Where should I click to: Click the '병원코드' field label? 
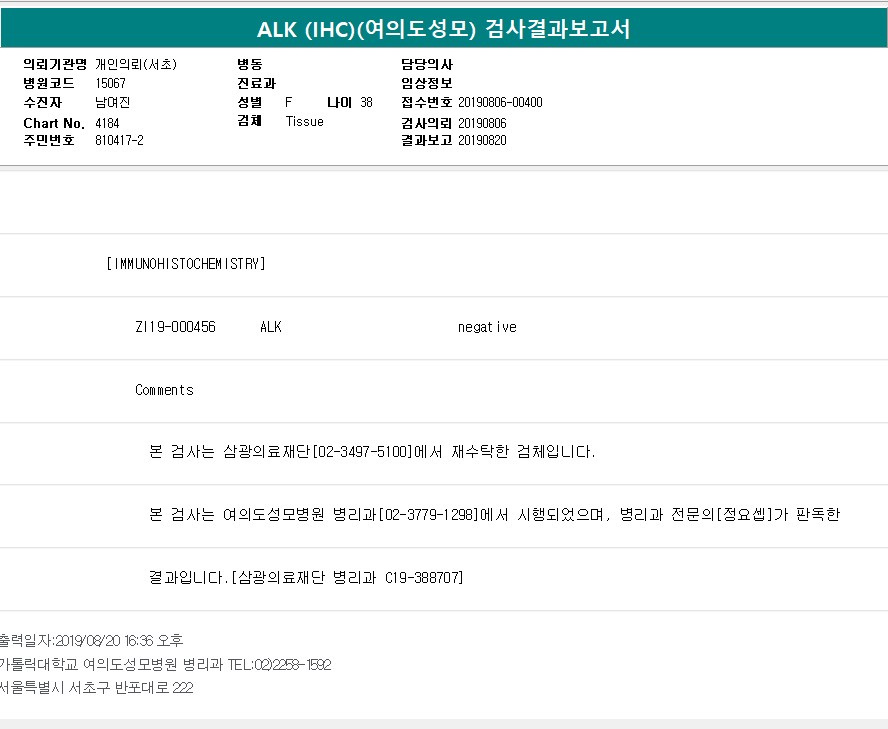click(49, 83)
